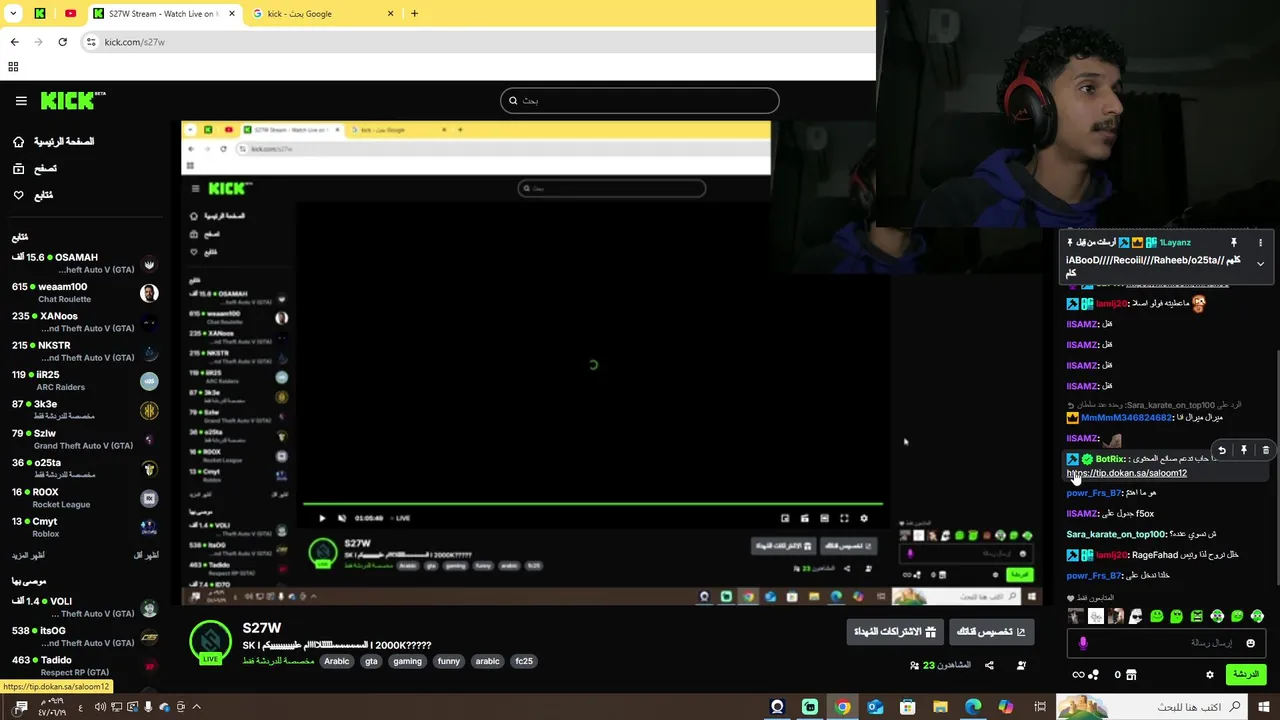Viewport: 1280px width, 720px height.
Task: Open pinned message three-dot options
Action: [1260, 242]
